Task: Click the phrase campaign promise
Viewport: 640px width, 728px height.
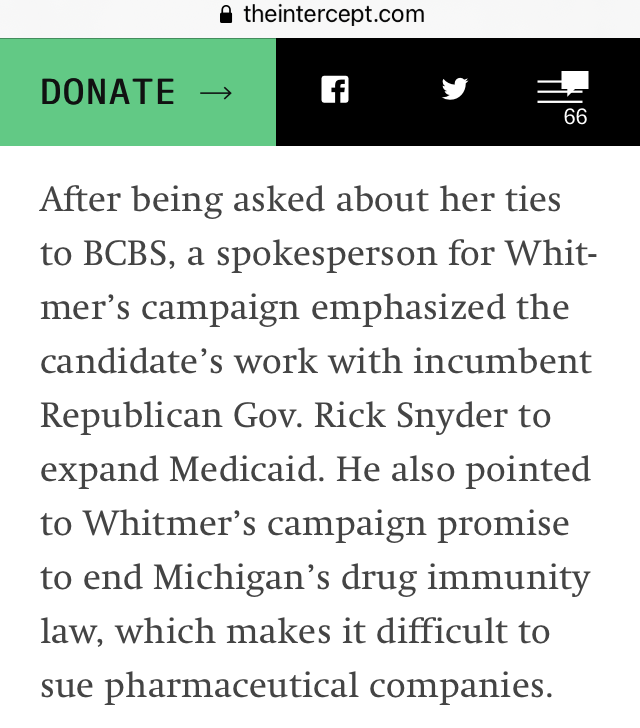Action: coord(418,525)
